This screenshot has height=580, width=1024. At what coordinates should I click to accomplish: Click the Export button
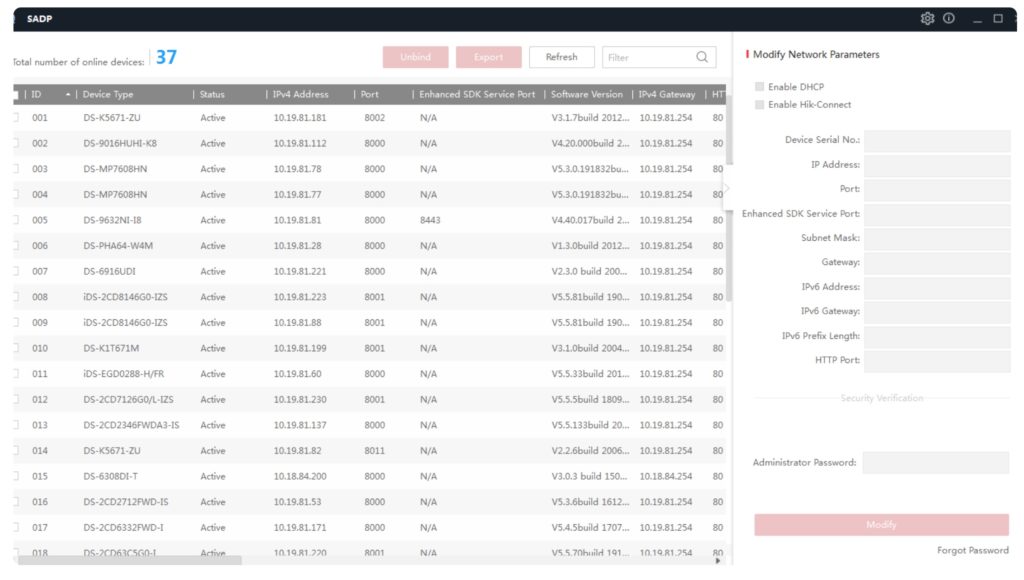[x=488, y=57]
